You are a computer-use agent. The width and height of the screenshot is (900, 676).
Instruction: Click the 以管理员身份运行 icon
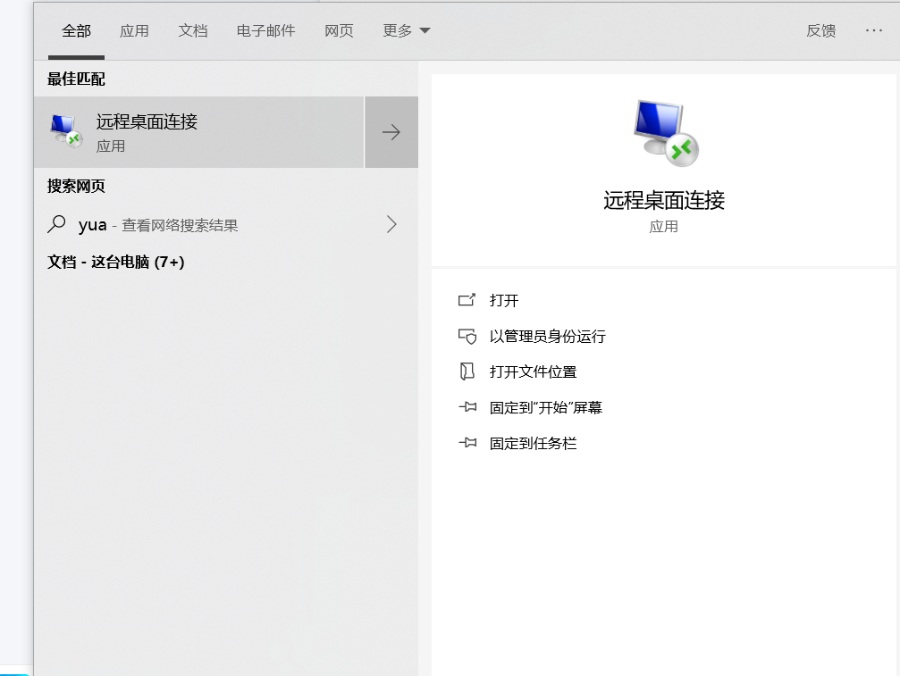coord(467,337)
